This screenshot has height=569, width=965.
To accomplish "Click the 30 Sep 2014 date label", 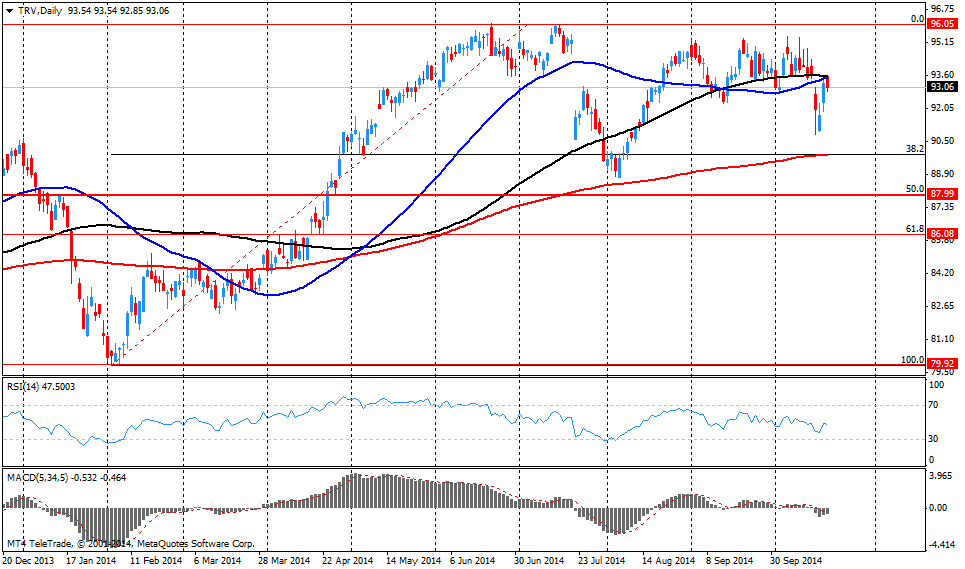I will [x=796, y=560].
